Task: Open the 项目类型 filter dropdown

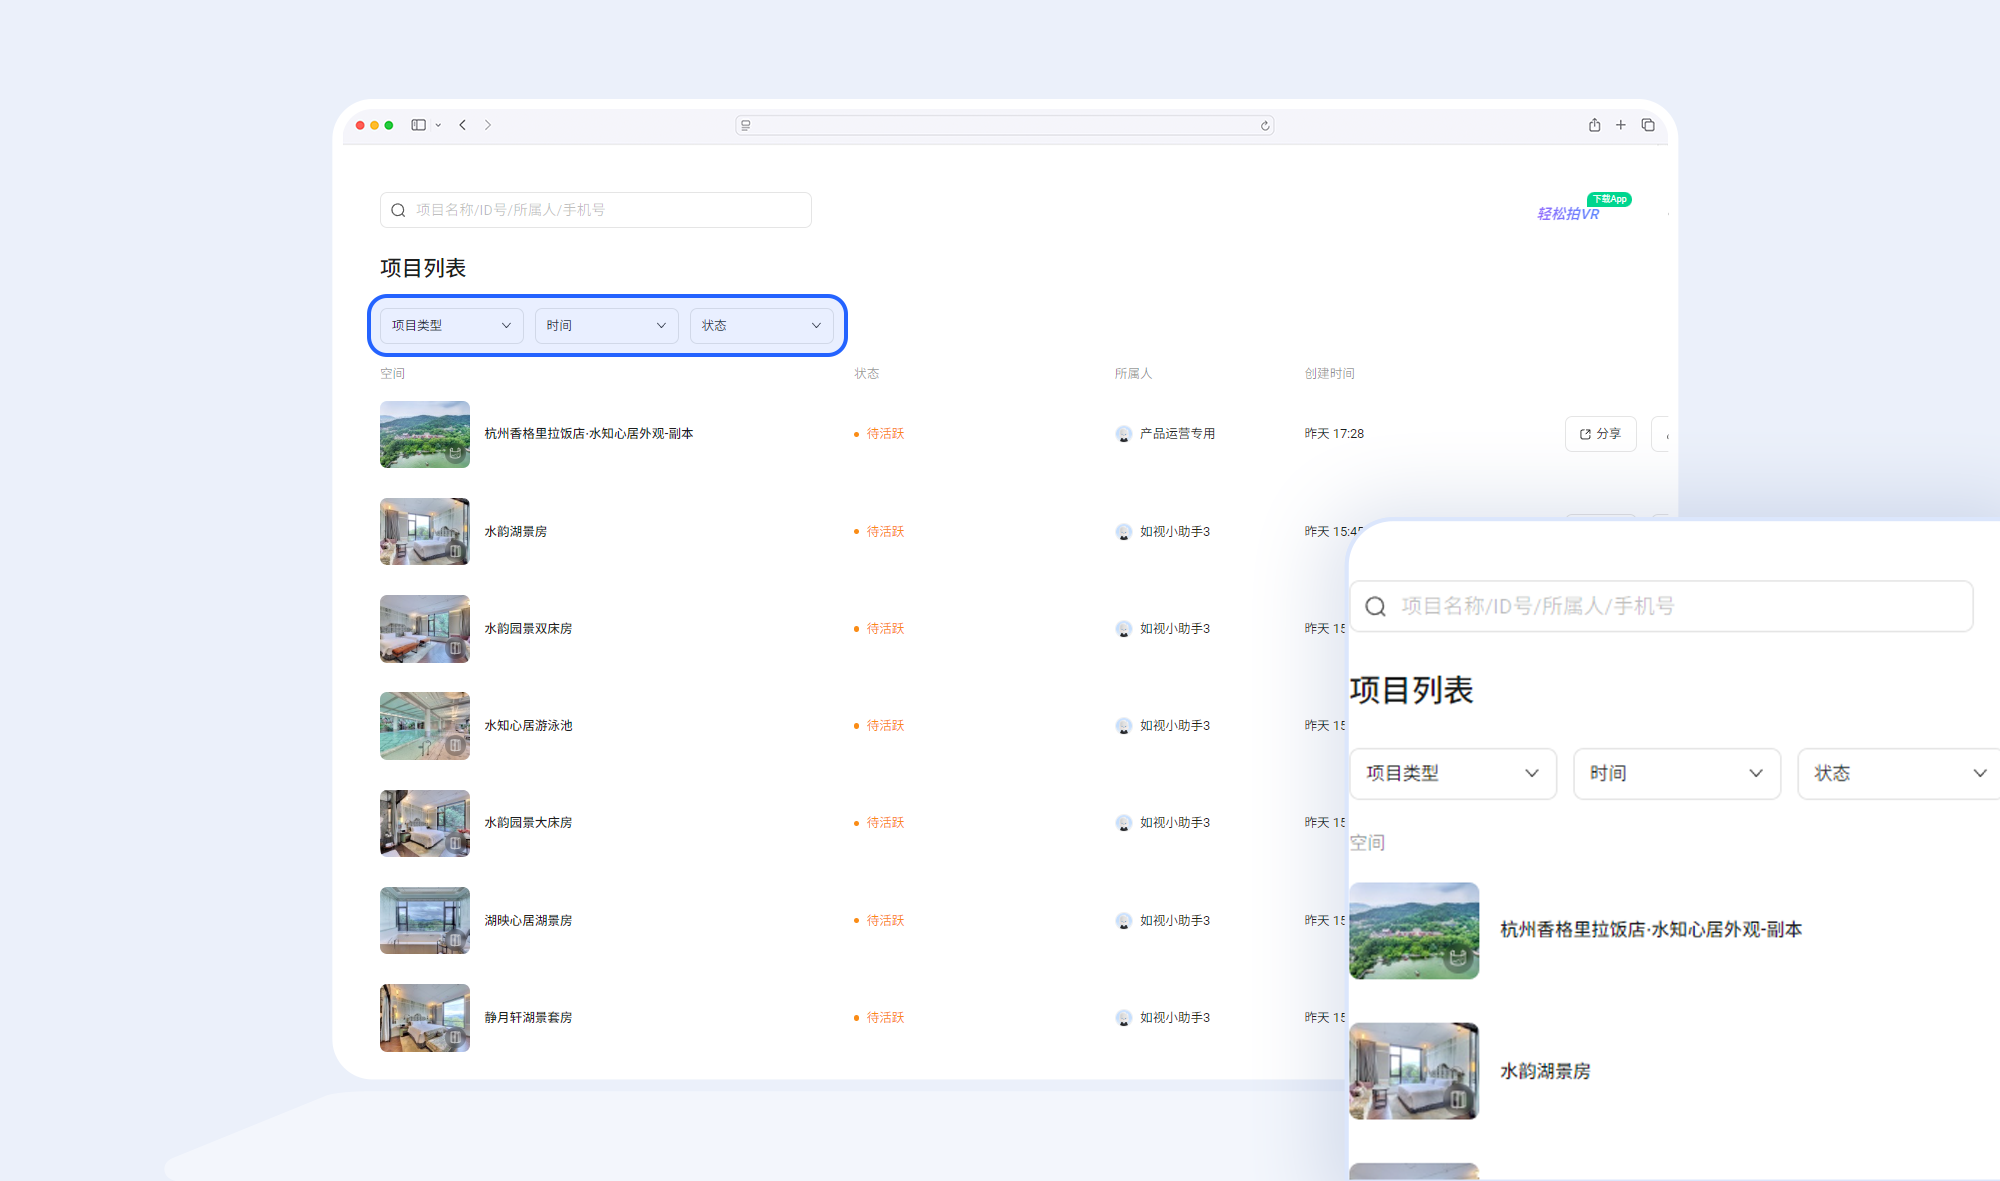Action: [x=450, y=325]
